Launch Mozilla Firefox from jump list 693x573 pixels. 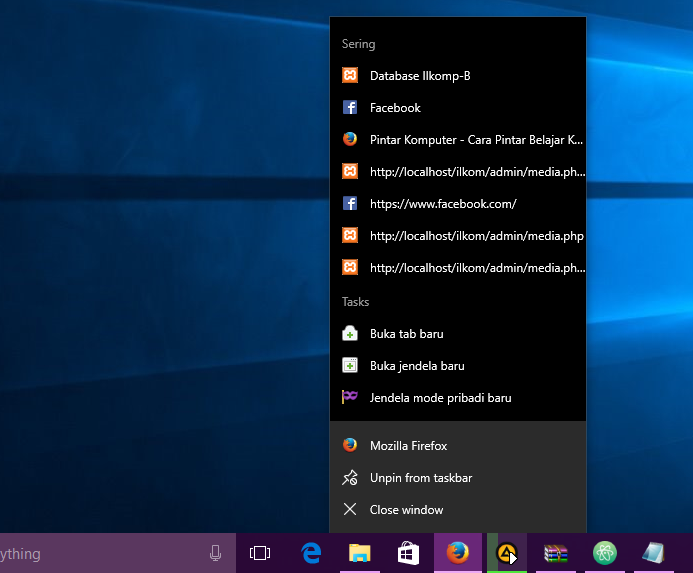(408, 446)
